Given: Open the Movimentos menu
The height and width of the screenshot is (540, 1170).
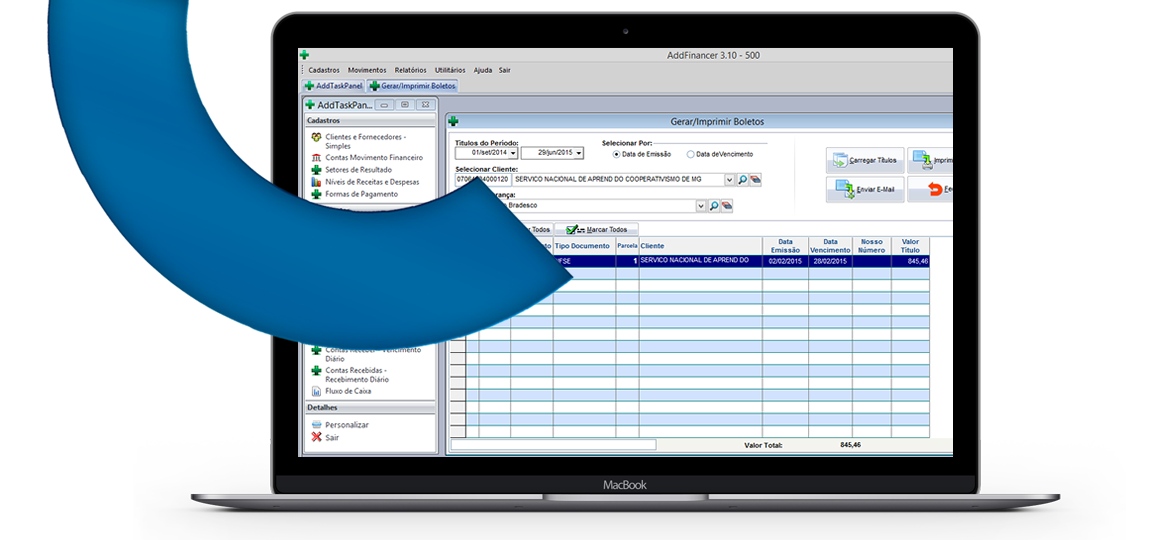Looking at the screenshot, I should [367, 70].
